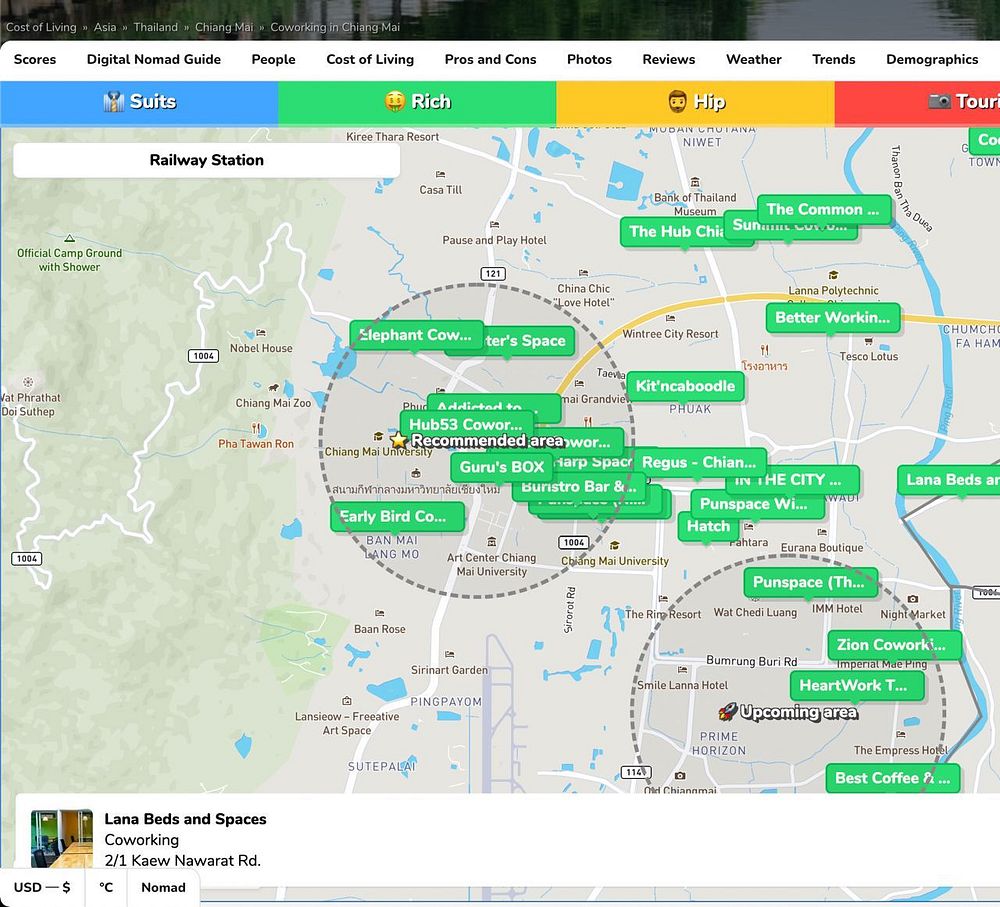Click the Suits neighborhood filter

tap(139, 102)
